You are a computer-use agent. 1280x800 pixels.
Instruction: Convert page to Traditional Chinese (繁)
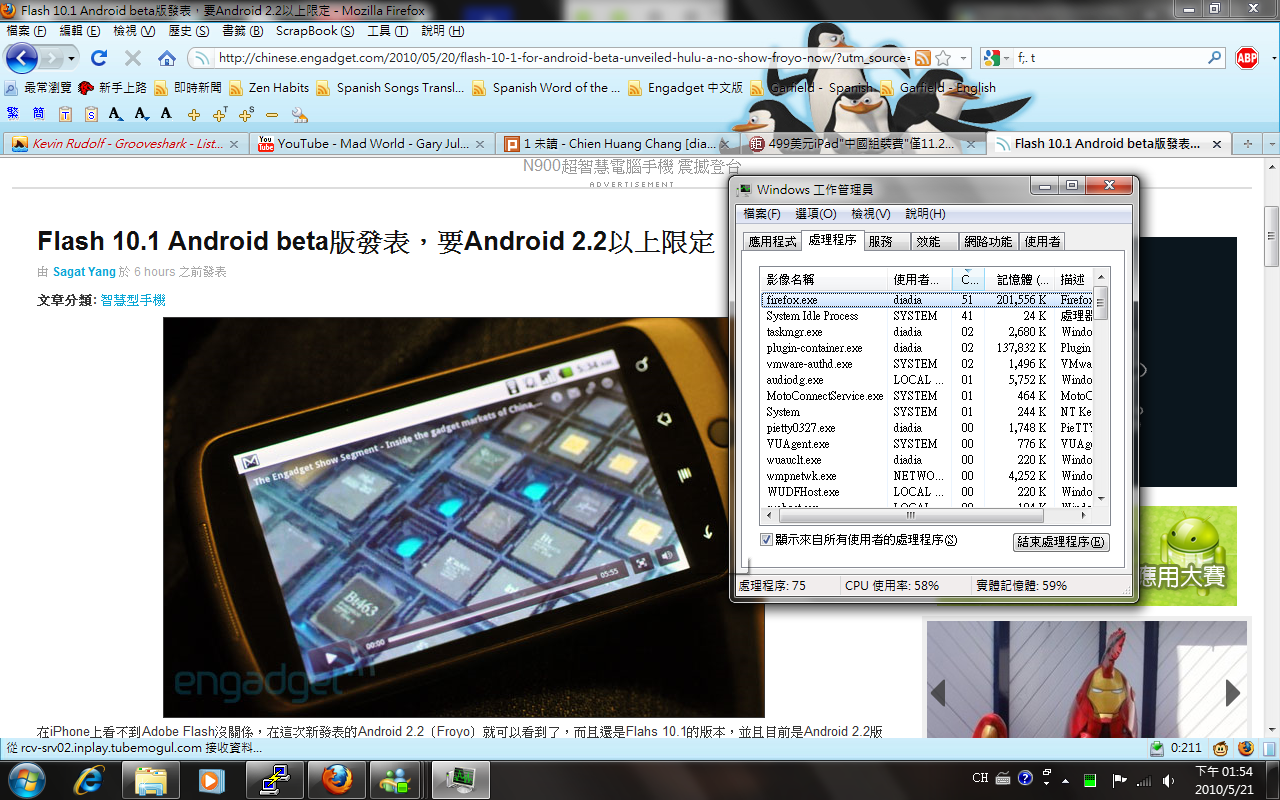[x=13, y=113]
